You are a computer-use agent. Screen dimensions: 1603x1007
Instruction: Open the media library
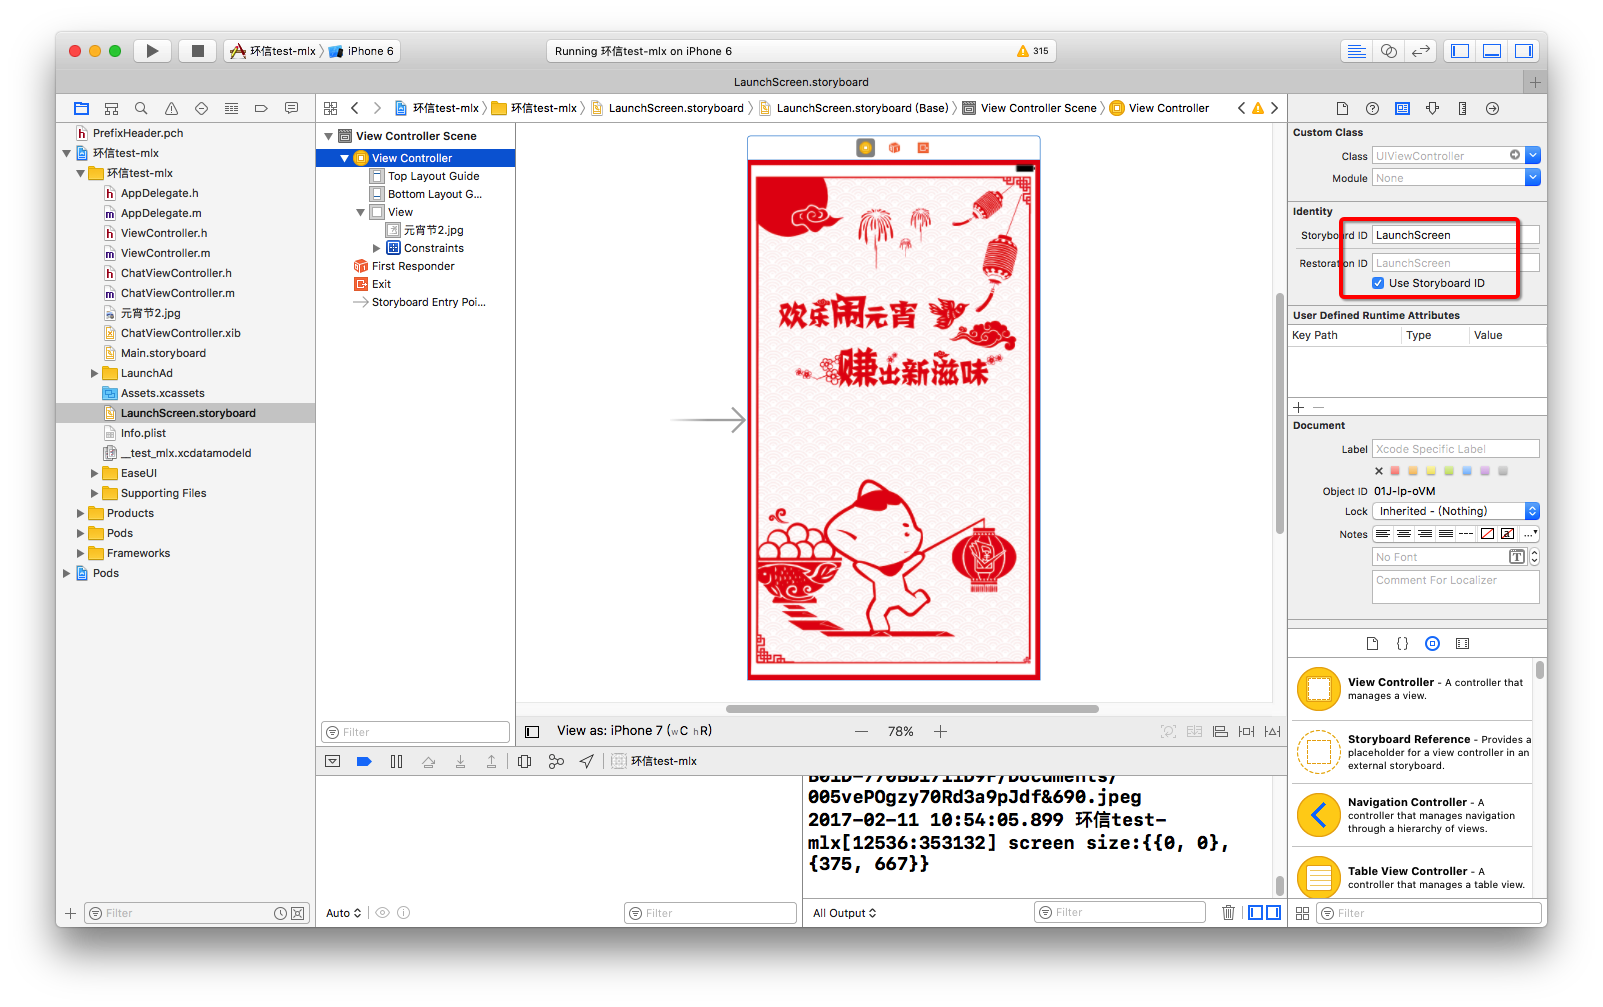(x=1462, y=644)
